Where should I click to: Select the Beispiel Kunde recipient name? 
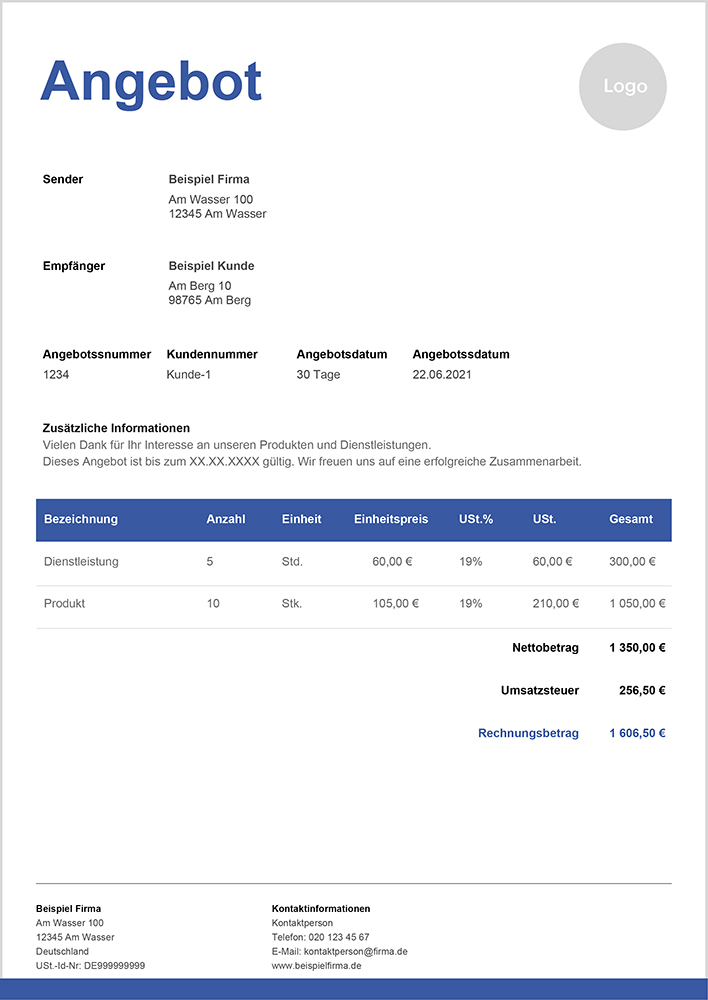click(211, 266)
